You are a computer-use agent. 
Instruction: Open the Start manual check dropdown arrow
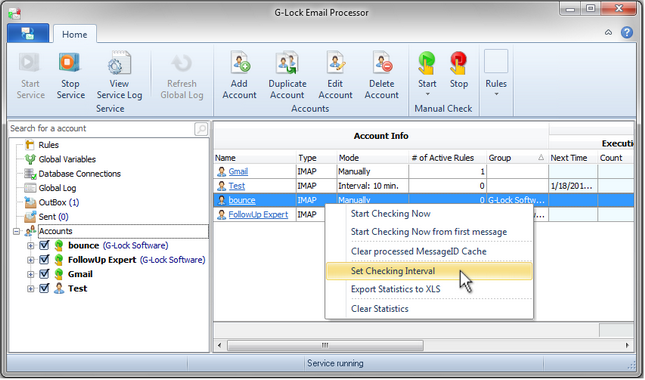[427, 95]
